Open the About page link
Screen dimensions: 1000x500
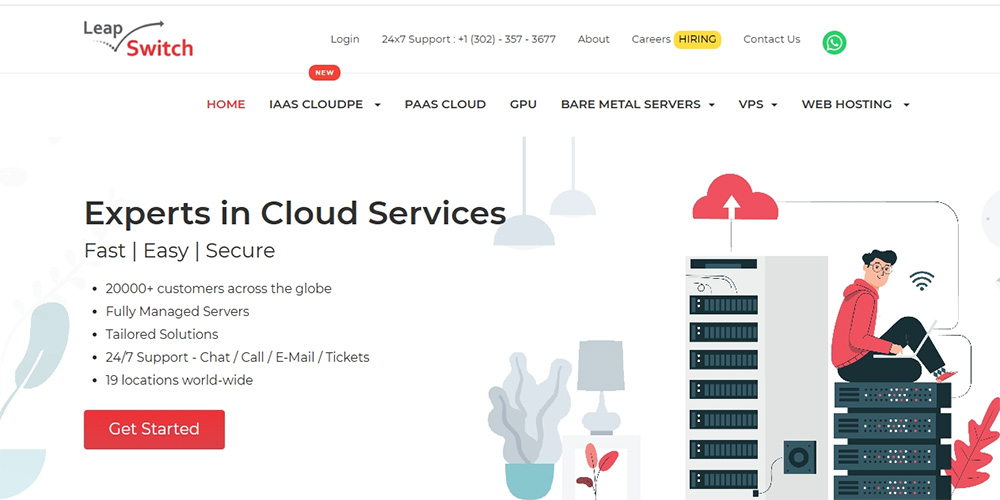[x=594, y=40]
